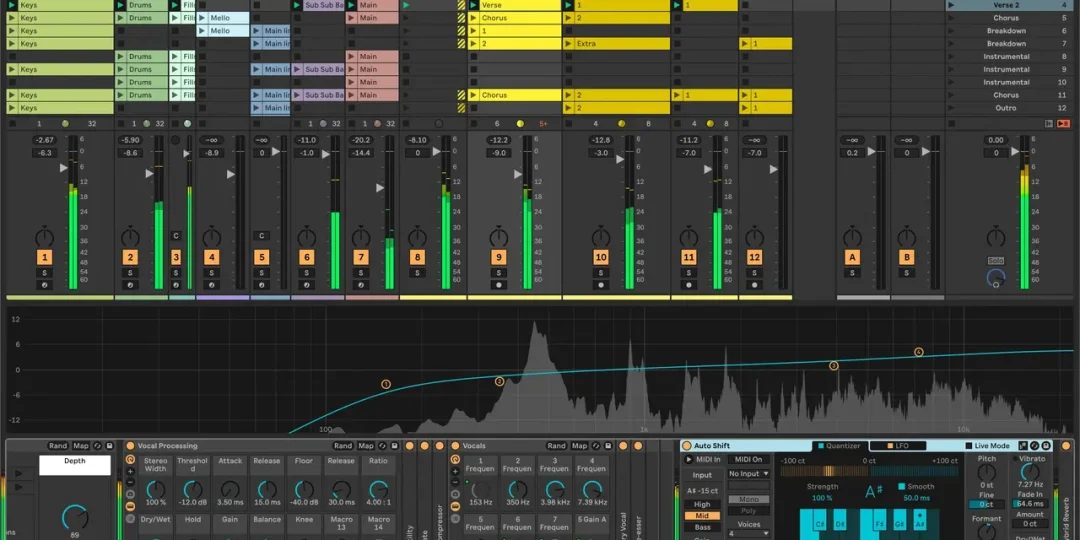The height and width of the screenshot is (540, 1080).
Task: Click the -2.67 peak level on track 1
Action: [x=45, y=141]
